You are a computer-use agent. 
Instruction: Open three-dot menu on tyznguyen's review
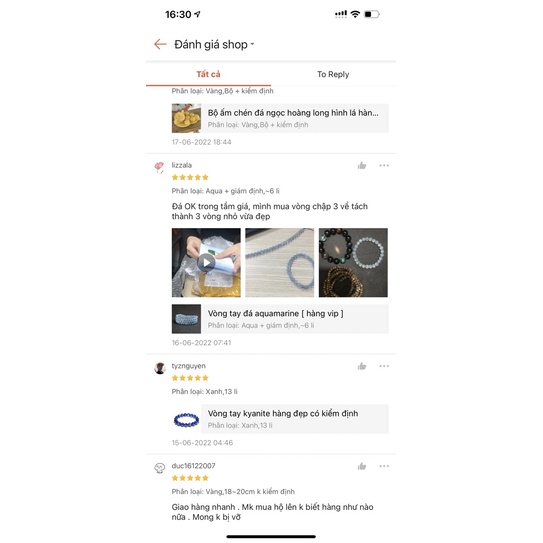(384, 366)
